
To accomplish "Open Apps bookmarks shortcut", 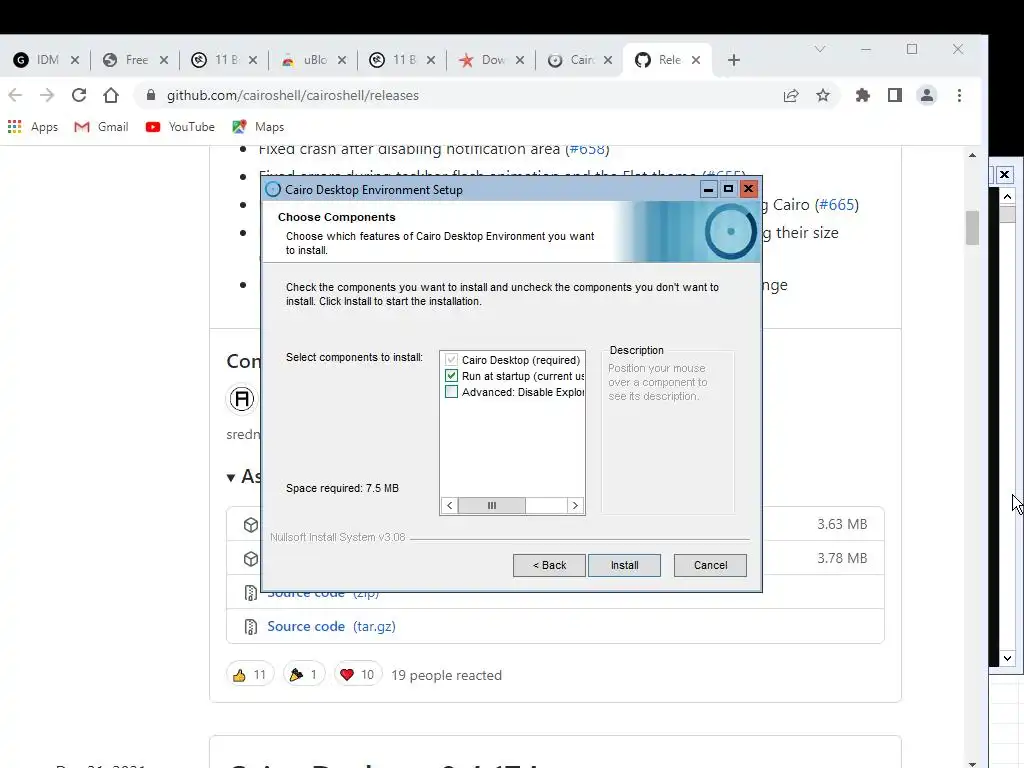I will click(x=33, y=127).
